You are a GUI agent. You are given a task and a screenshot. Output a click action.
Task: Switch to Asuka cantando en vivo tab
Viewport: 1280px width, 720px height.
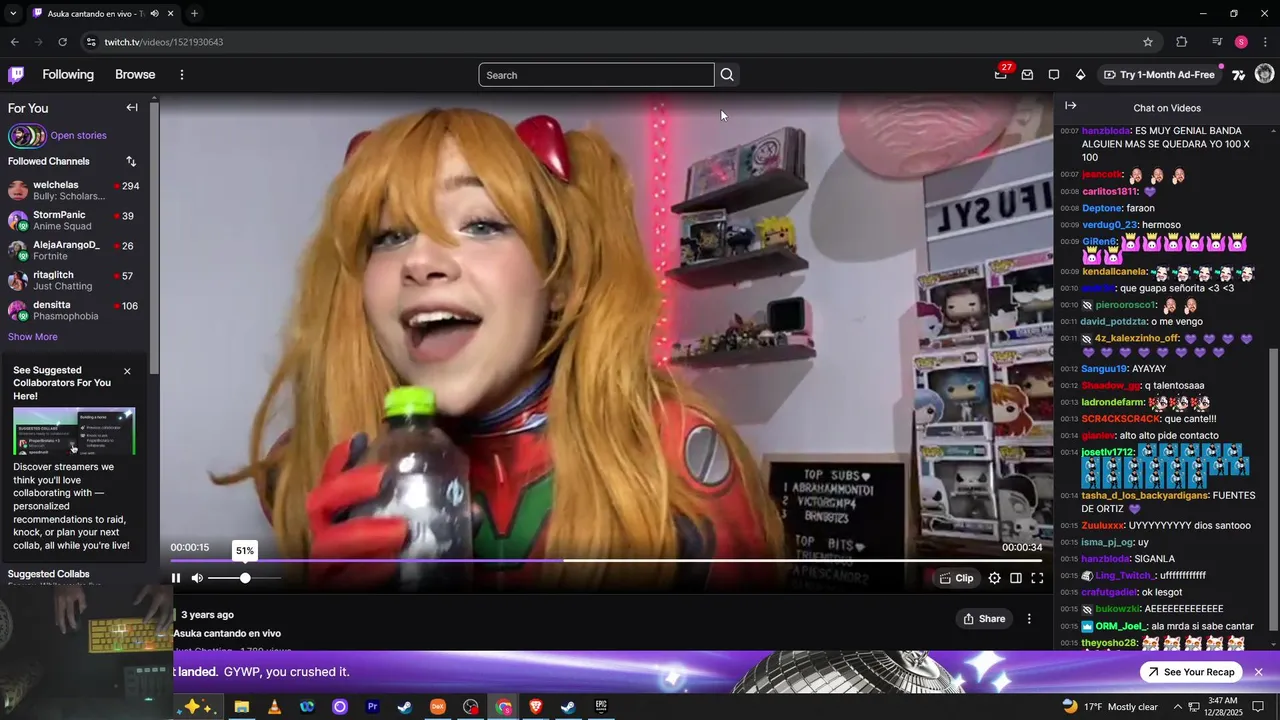click(x=95, y=14)
